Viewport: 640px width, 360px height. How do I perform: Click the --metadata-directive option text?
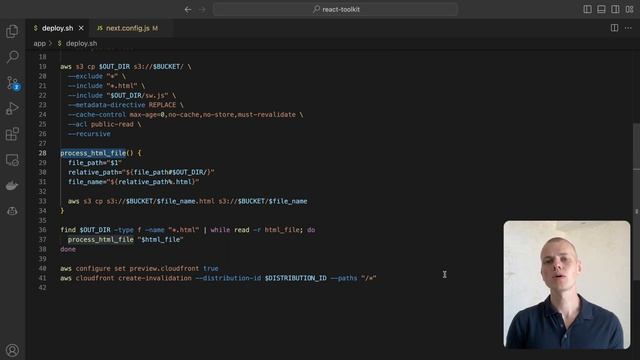coord(107,105)
